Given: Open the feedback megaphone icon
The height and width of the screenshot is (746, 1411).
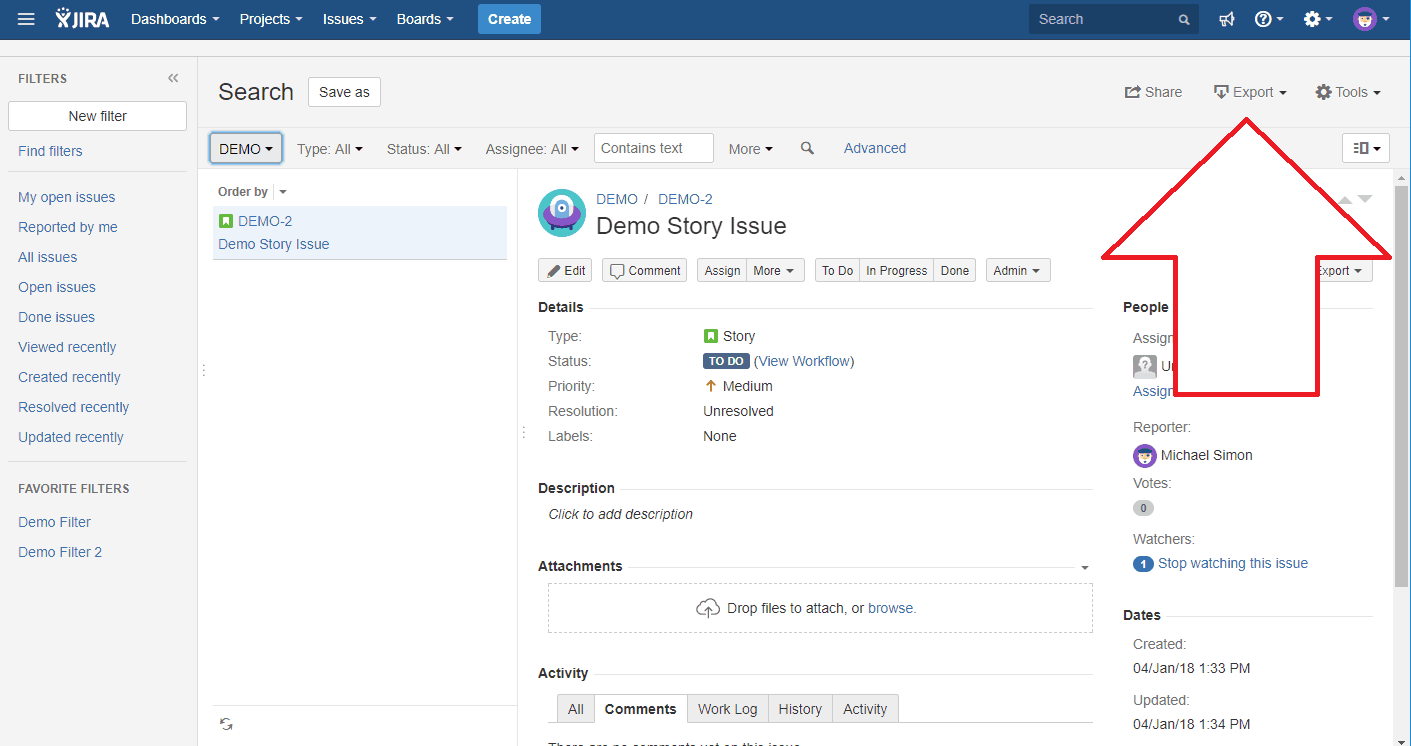Looking at the screenshot, I should [x=1227, y=18].
